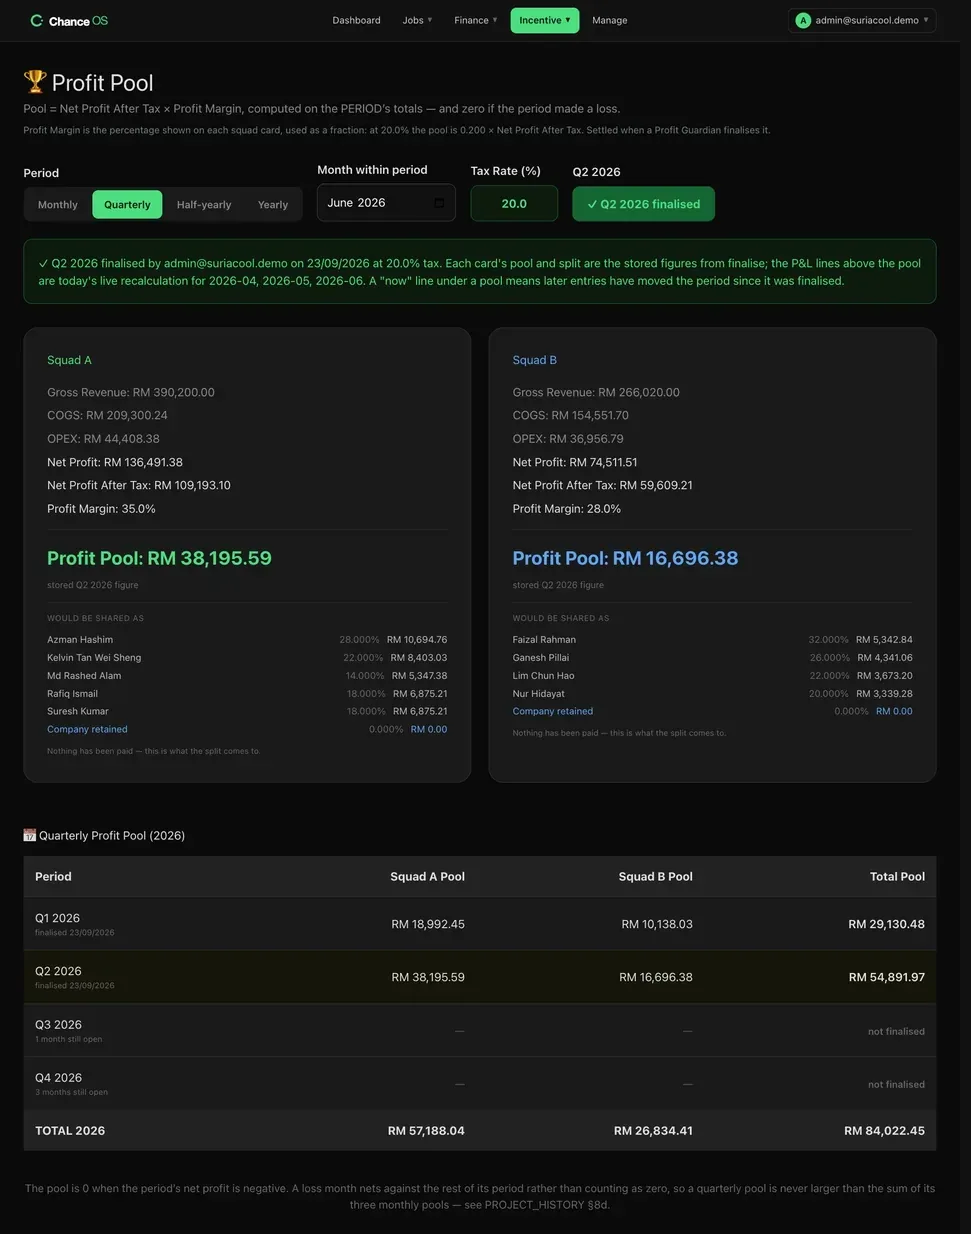The width and height of the screenshot is (971, 1234).
Task: Click the Q3 2026 table row
Action: [x=480, y=1030]
